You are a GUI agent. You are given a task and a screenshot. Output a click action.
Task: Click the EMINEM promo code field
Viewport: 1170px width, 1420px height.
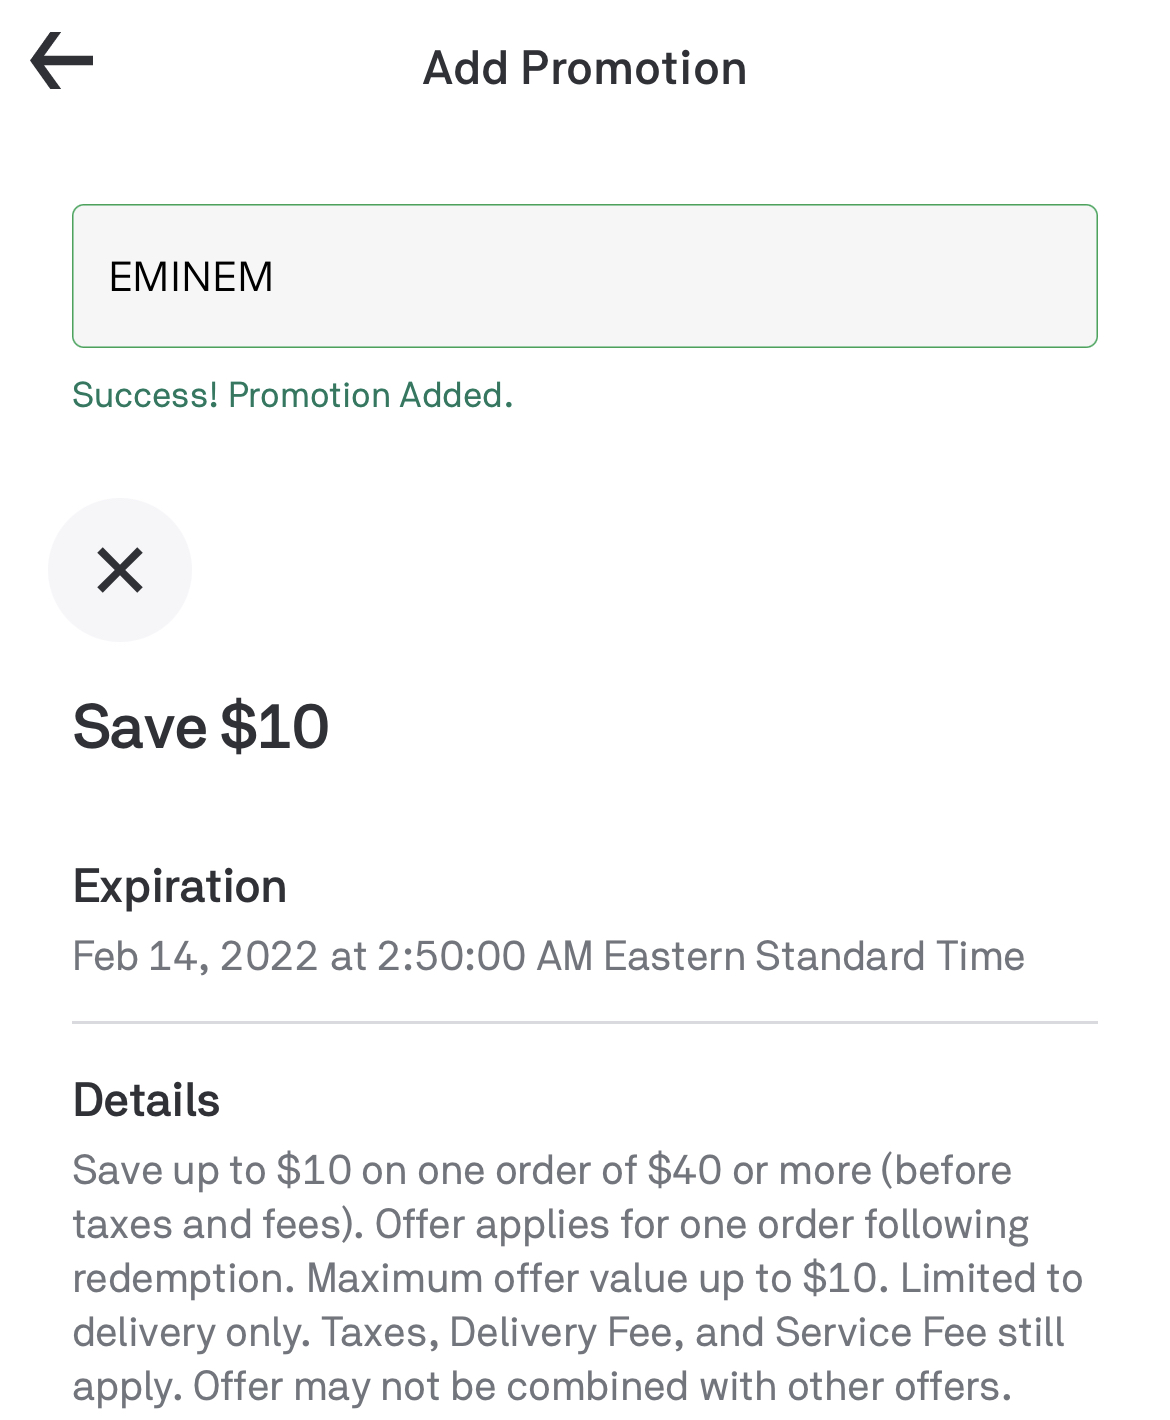584,276
